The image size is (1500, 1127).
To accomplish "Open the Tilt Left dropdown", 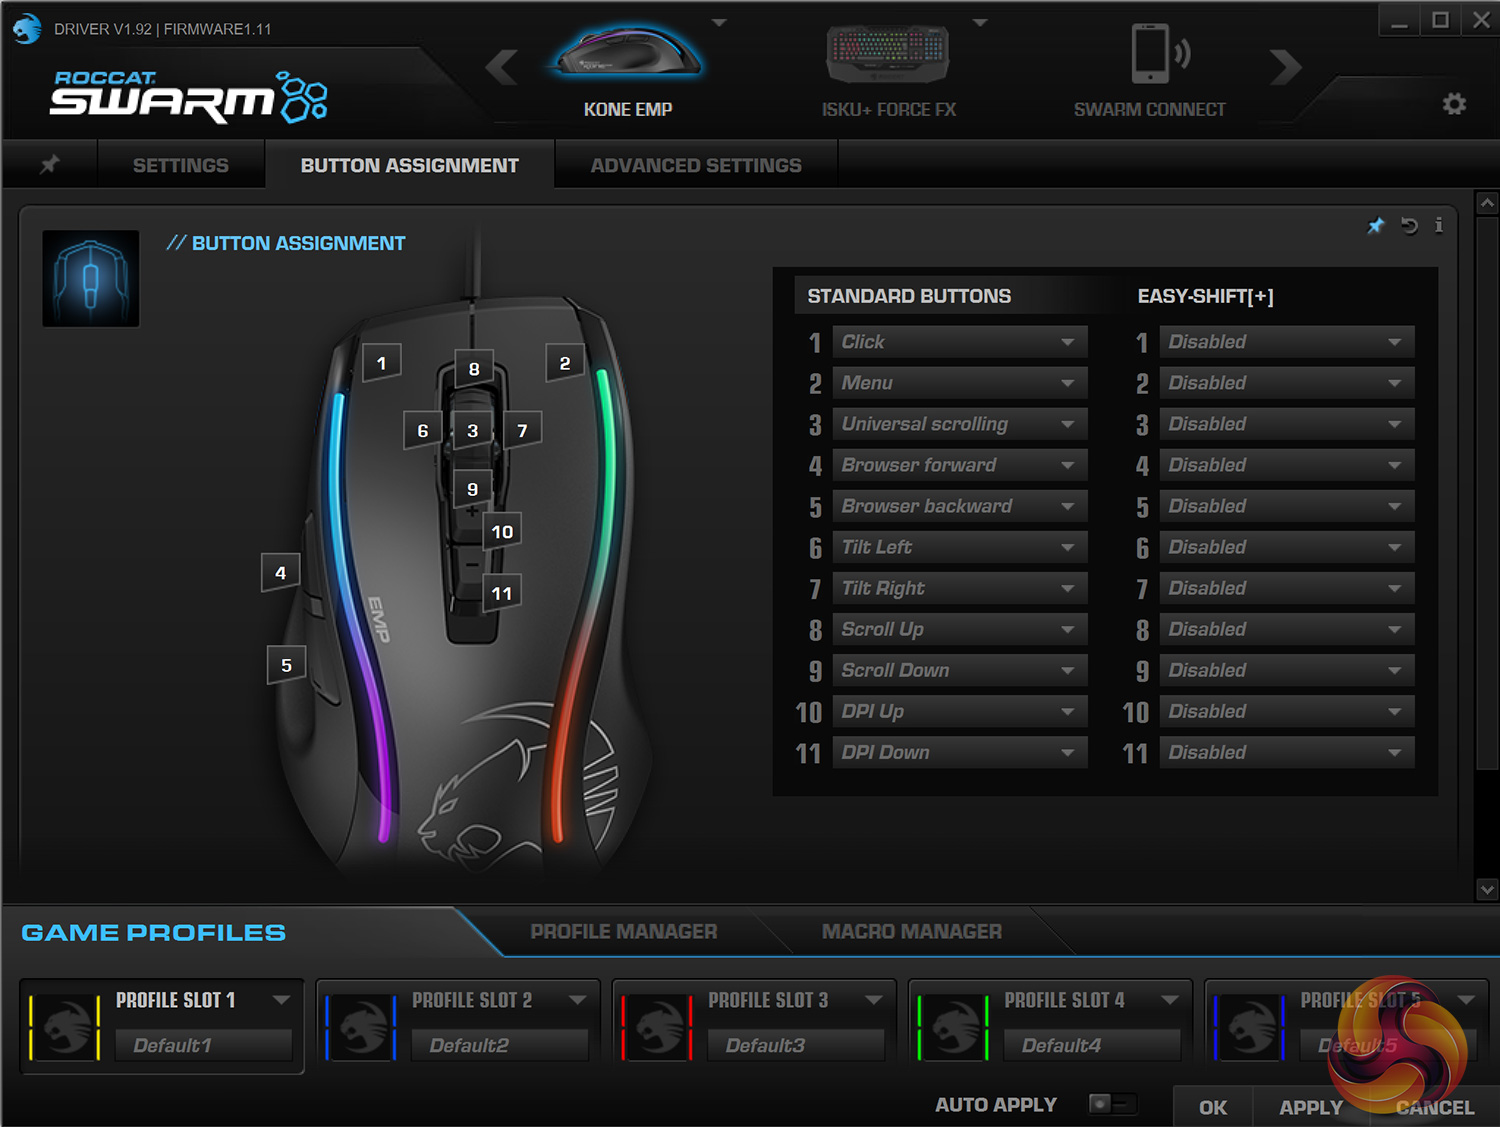I will click(960, 547).
